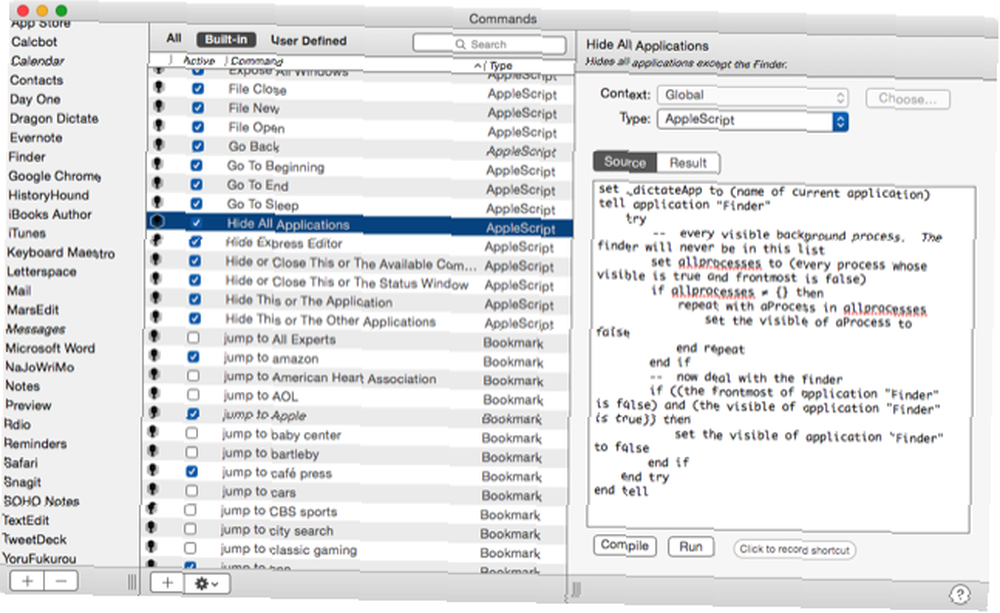Open the Context Global dropdown
This screenshot has width=1000, height=613.
pyautogui.click(x=753, y=96)
